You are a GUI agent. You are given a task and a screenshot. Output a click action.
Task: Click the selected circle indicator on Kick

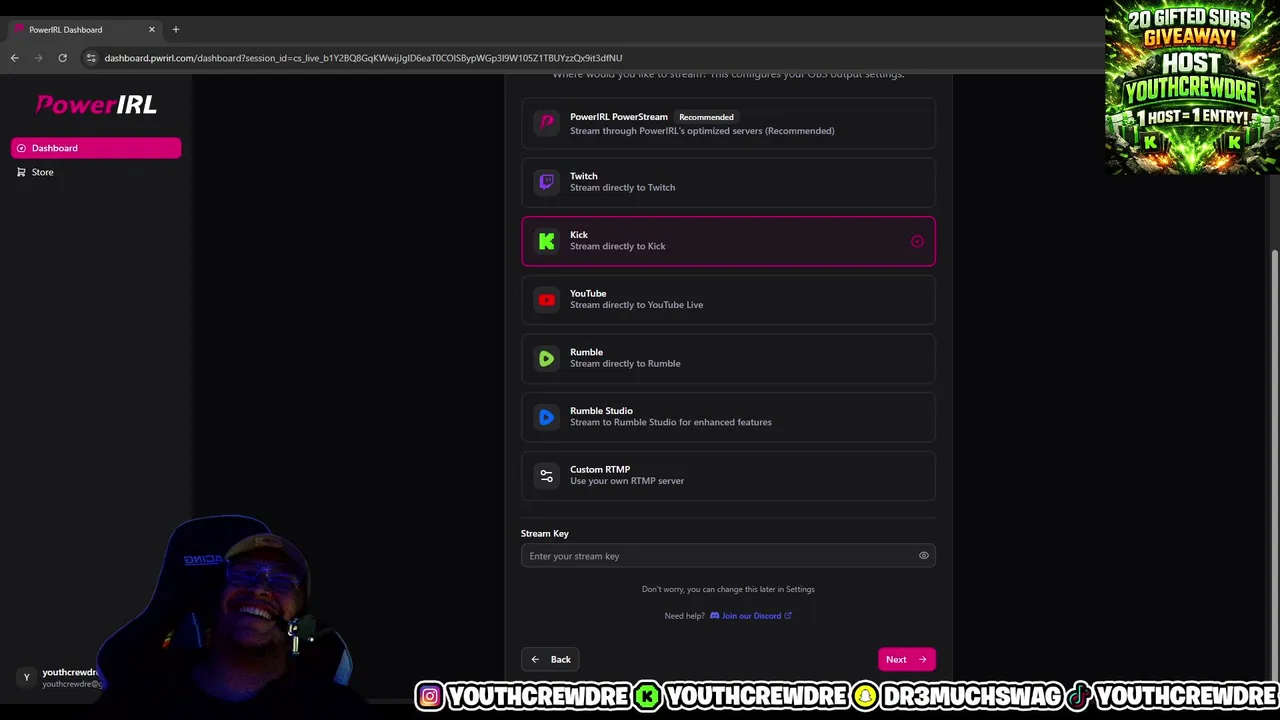click(x=917, y=241)
